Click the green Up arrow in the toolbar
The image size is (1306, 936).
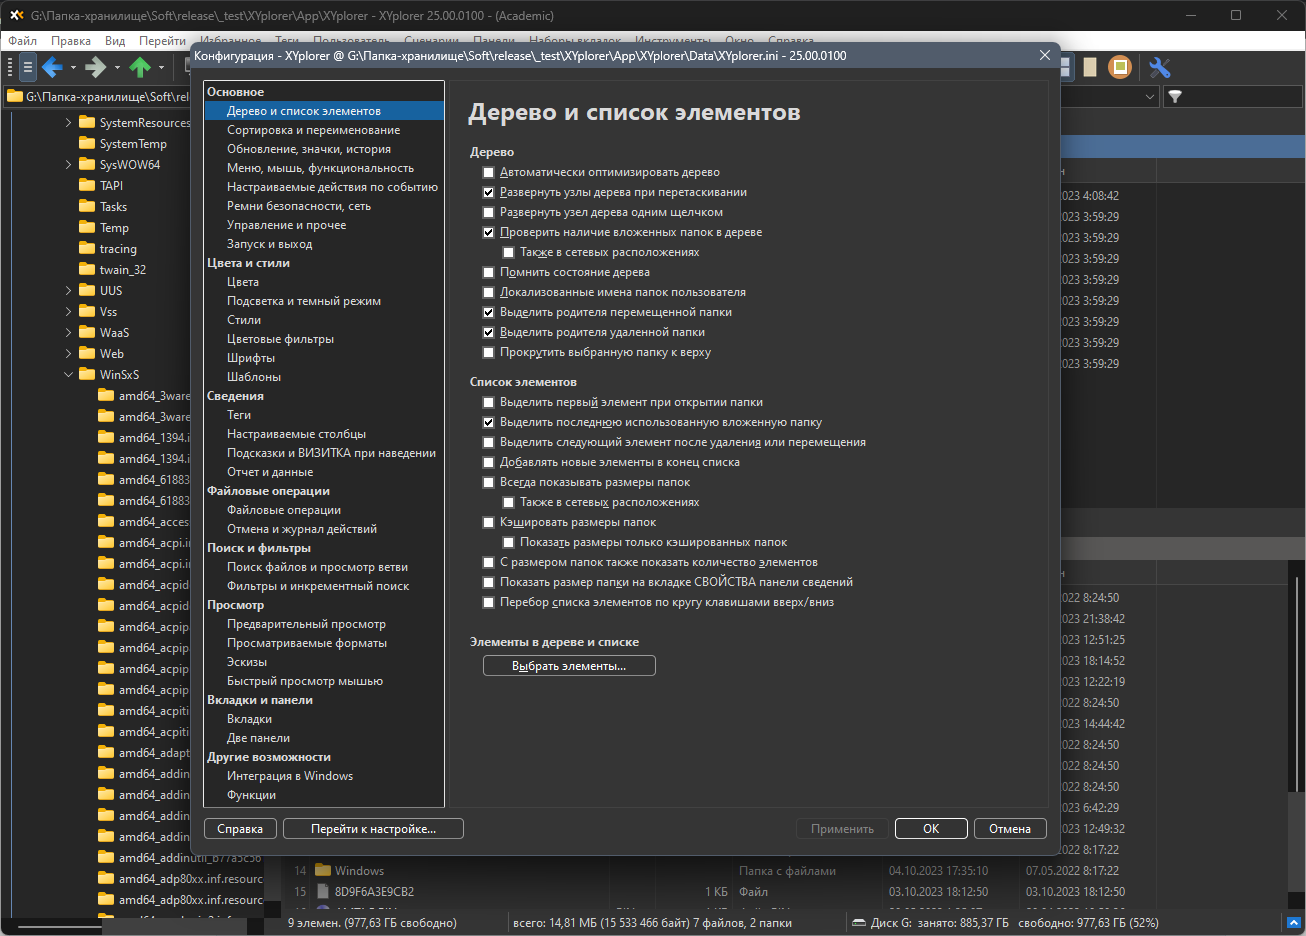click(x=140, y=68)
